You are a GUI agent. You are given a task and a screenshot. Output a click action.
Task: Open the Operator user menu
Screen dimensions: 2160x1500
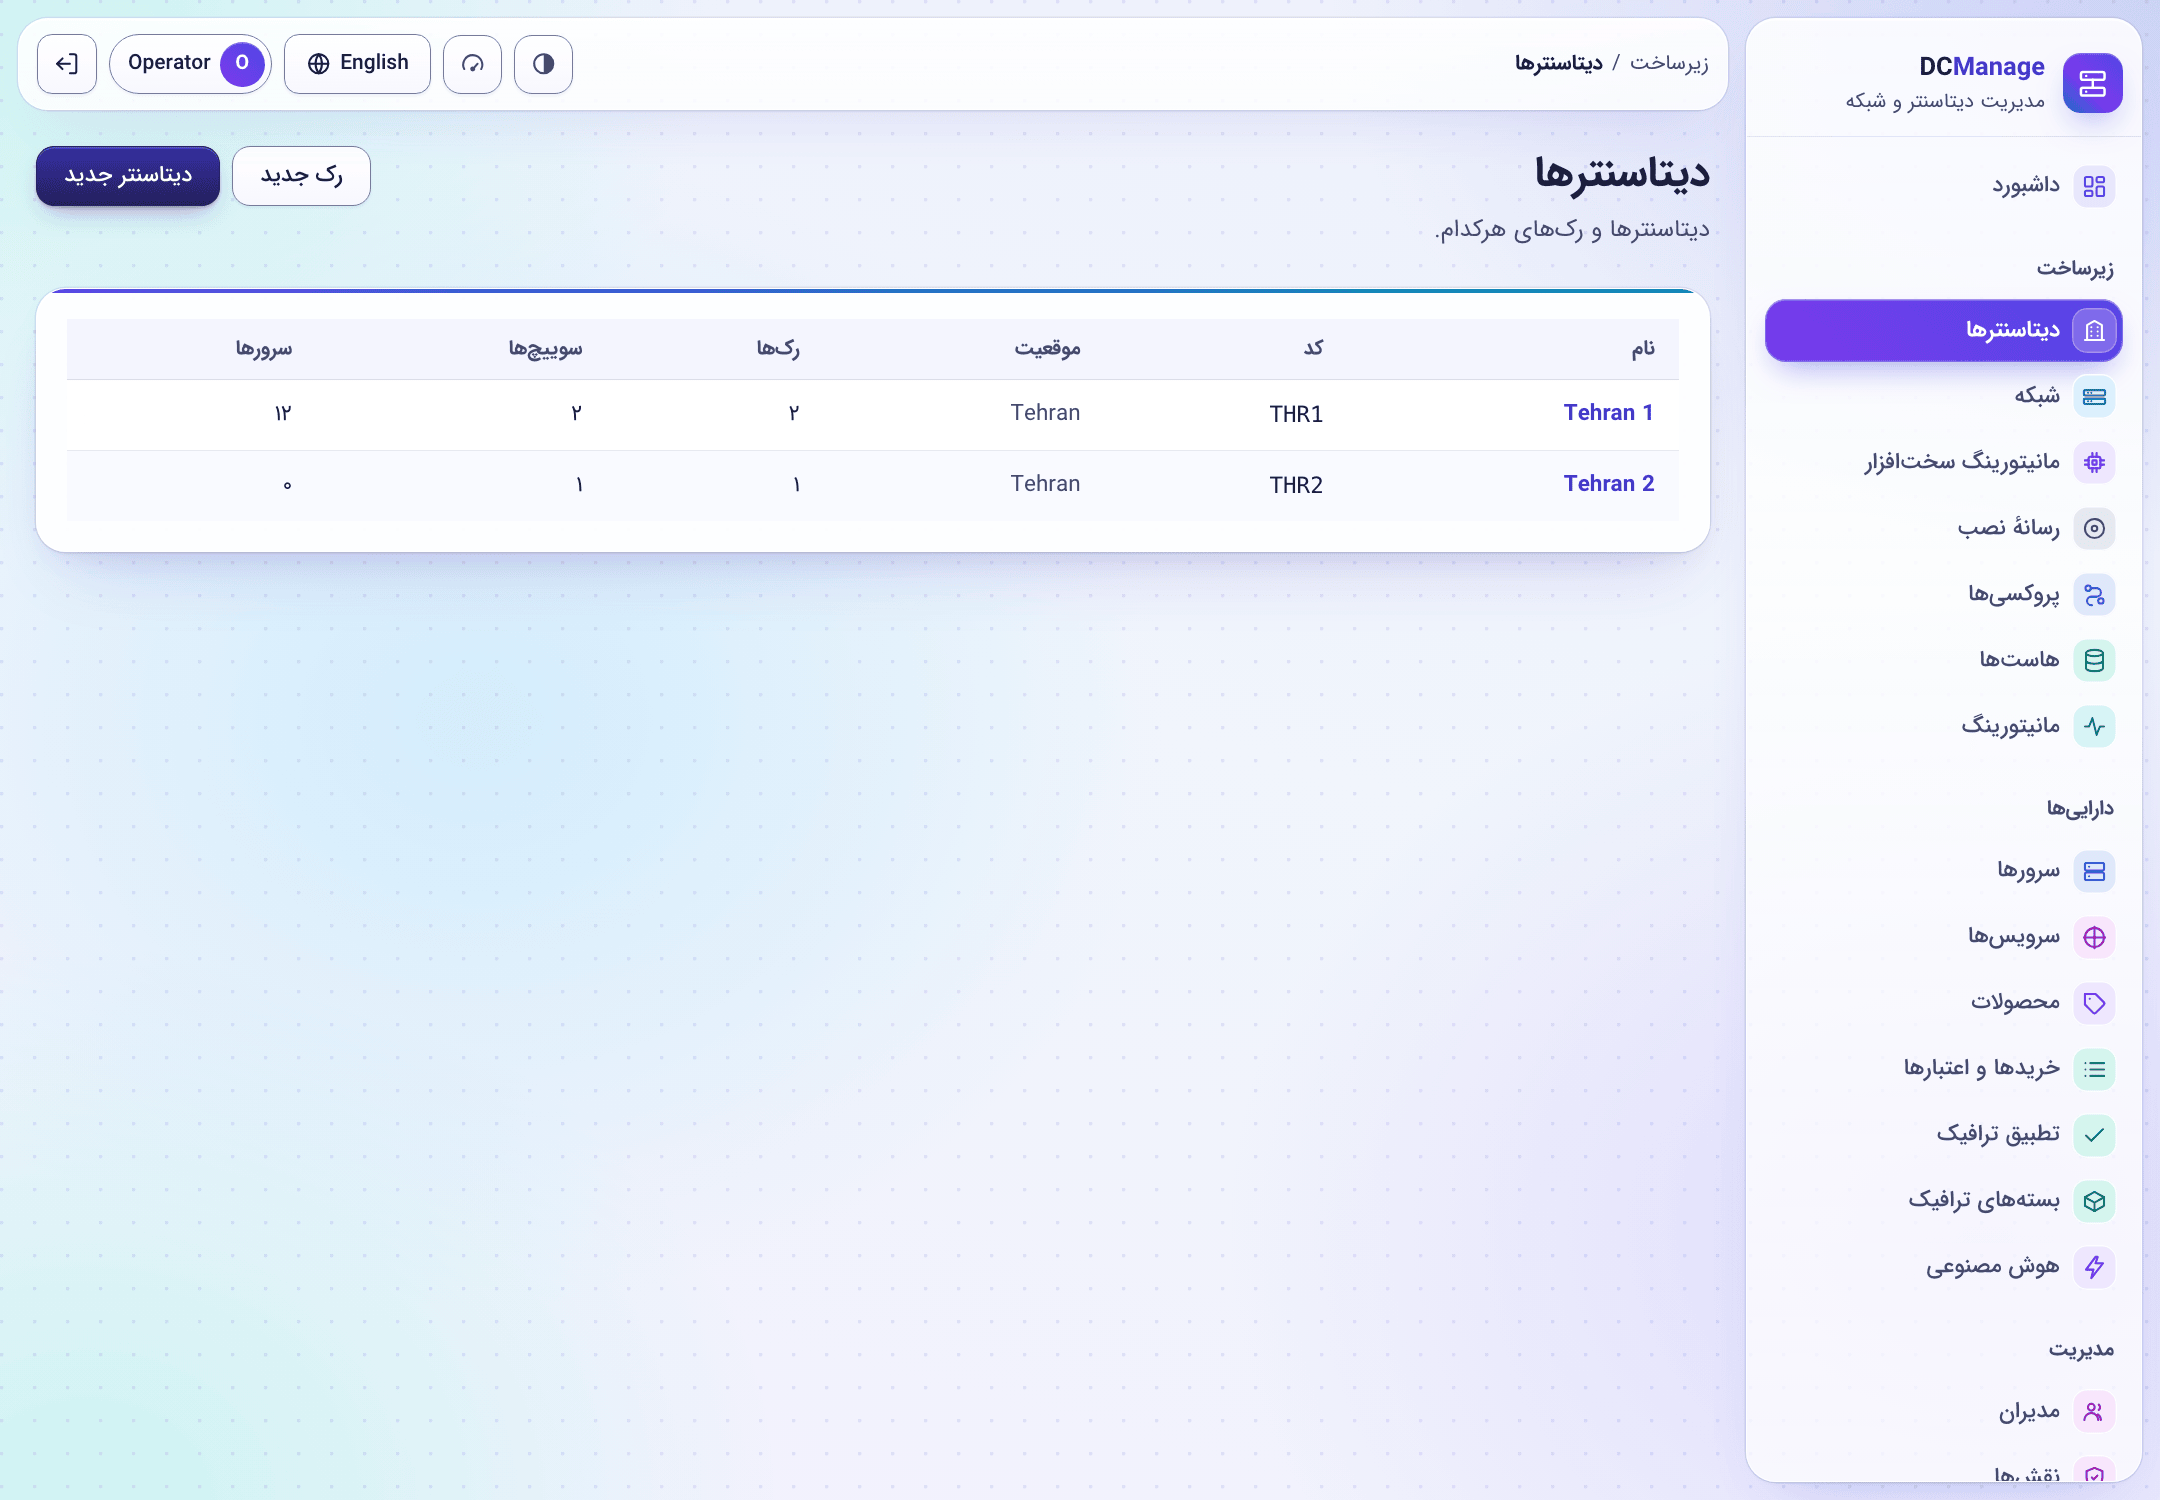tap(190, 64)
